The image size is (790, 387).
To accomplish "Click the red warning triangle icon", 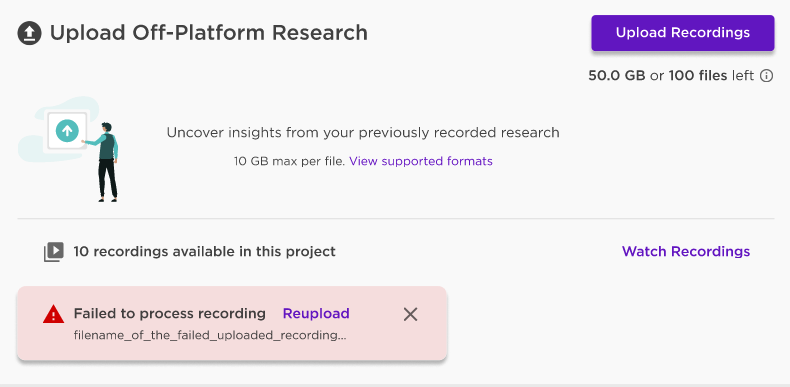I will tap(53, 315).
